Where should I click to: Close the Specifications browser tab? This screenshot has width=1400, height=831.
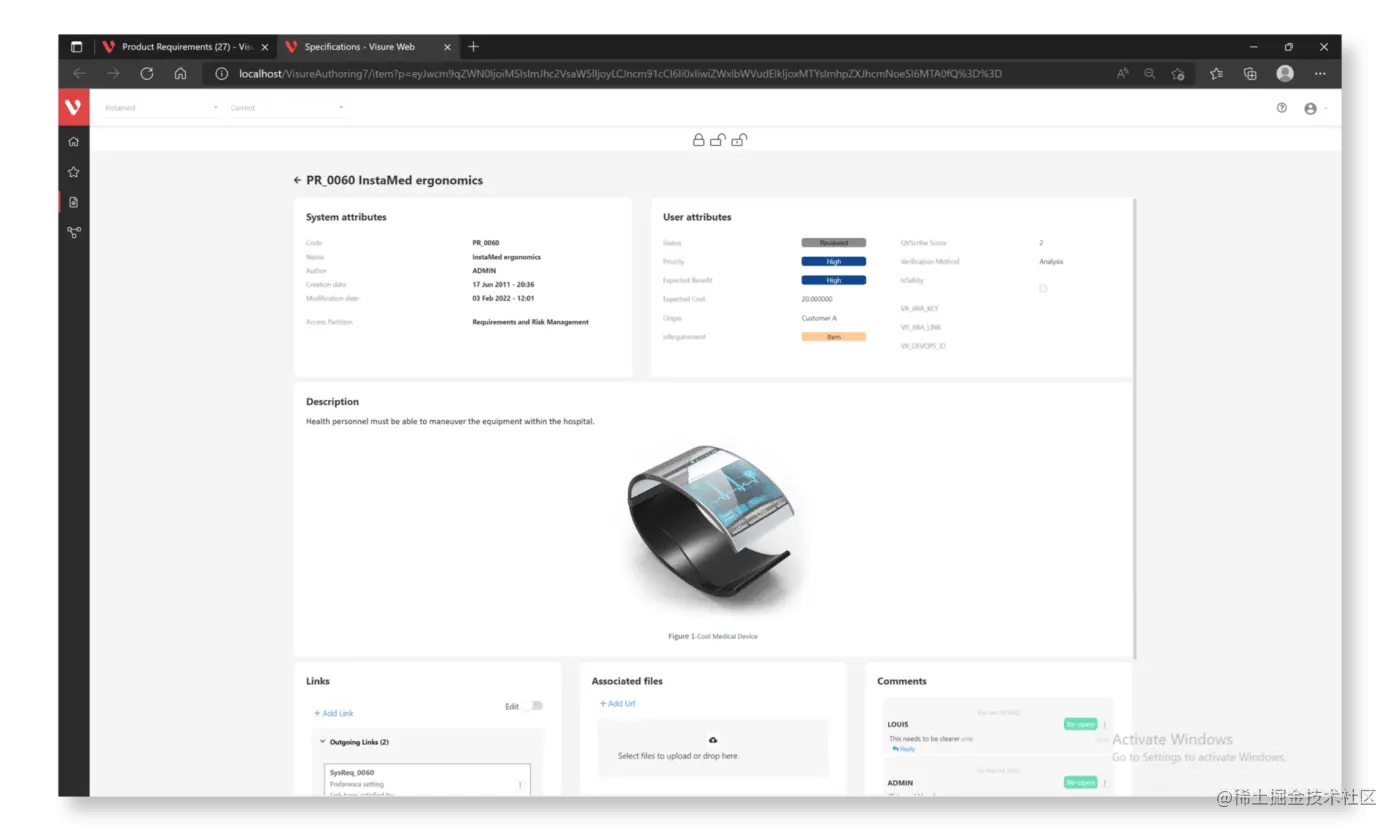(x=447, y=47)
